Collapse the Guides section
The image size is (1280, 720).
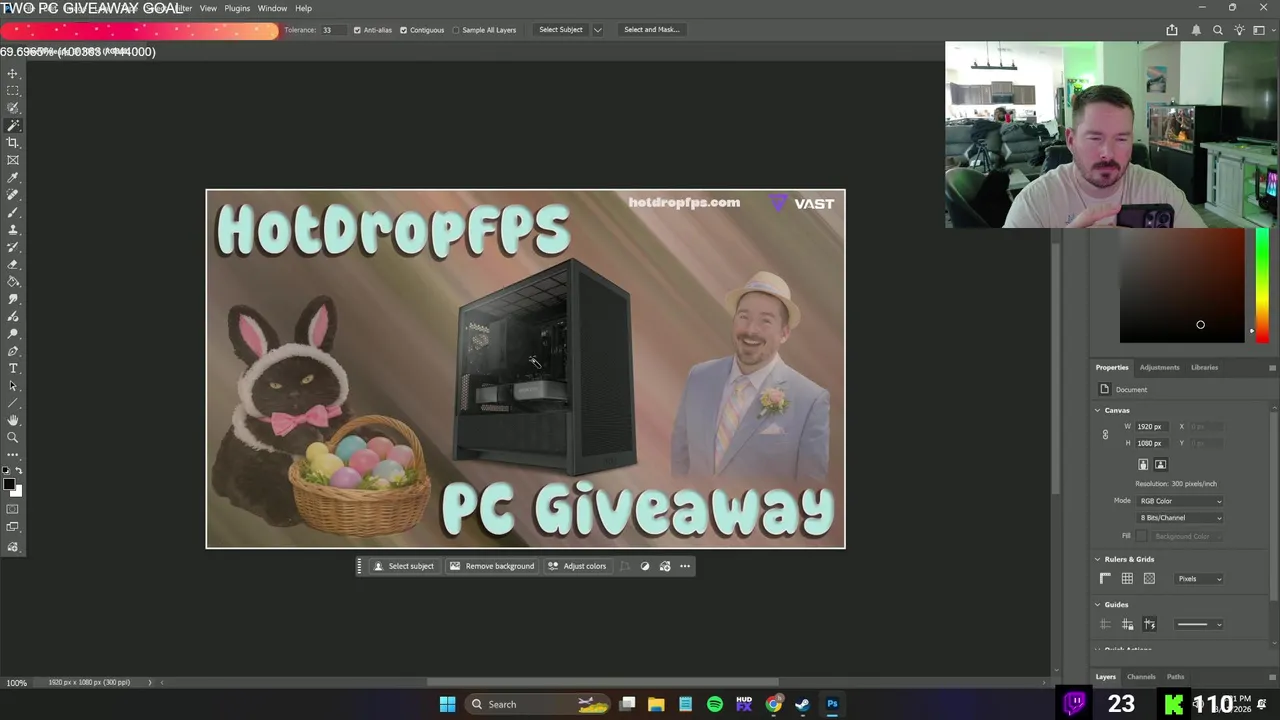point(1097,605)
